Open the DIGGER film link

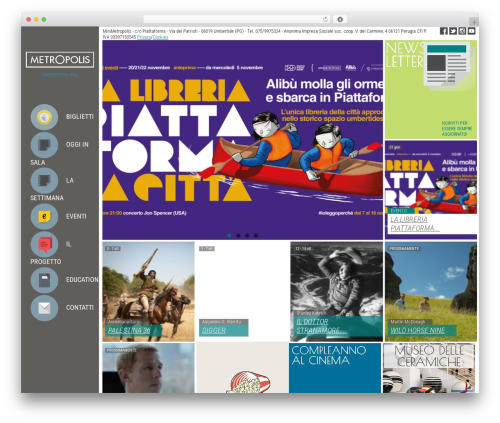tap(214, 331)
